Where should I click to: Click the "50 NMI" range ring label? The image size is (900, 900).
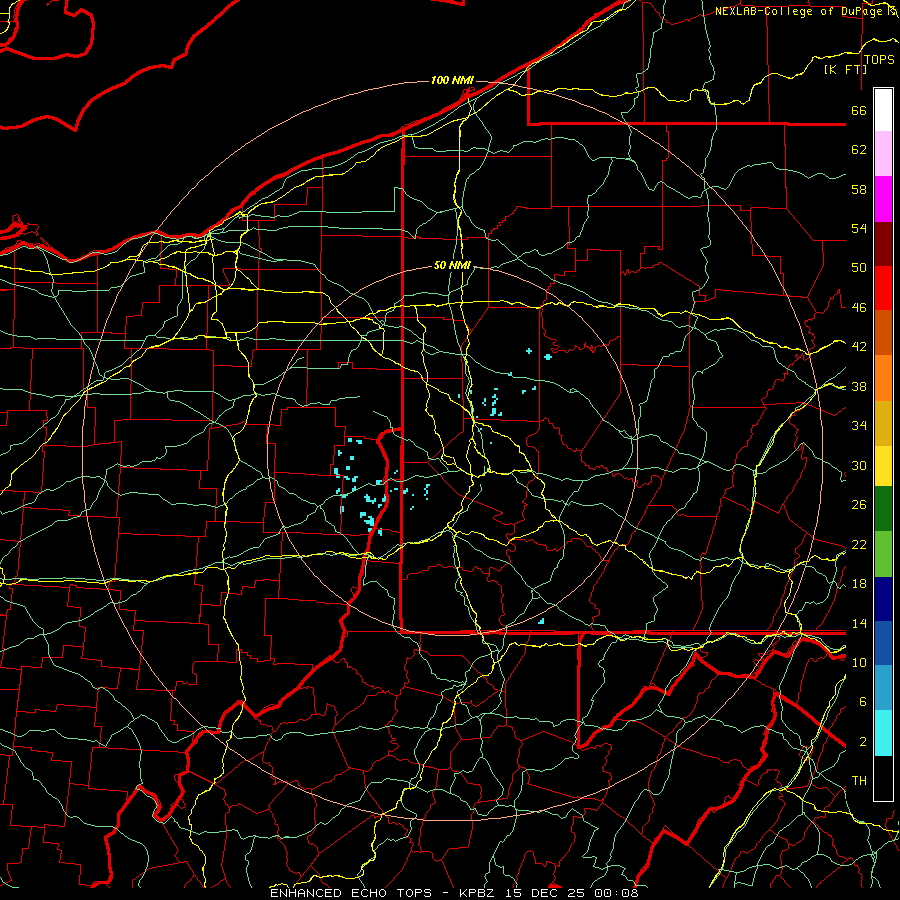click(452, 265)
